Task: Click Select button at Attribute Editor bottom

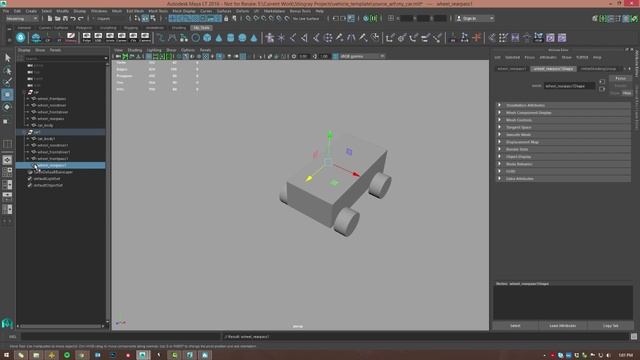Action: click(515, 326)
